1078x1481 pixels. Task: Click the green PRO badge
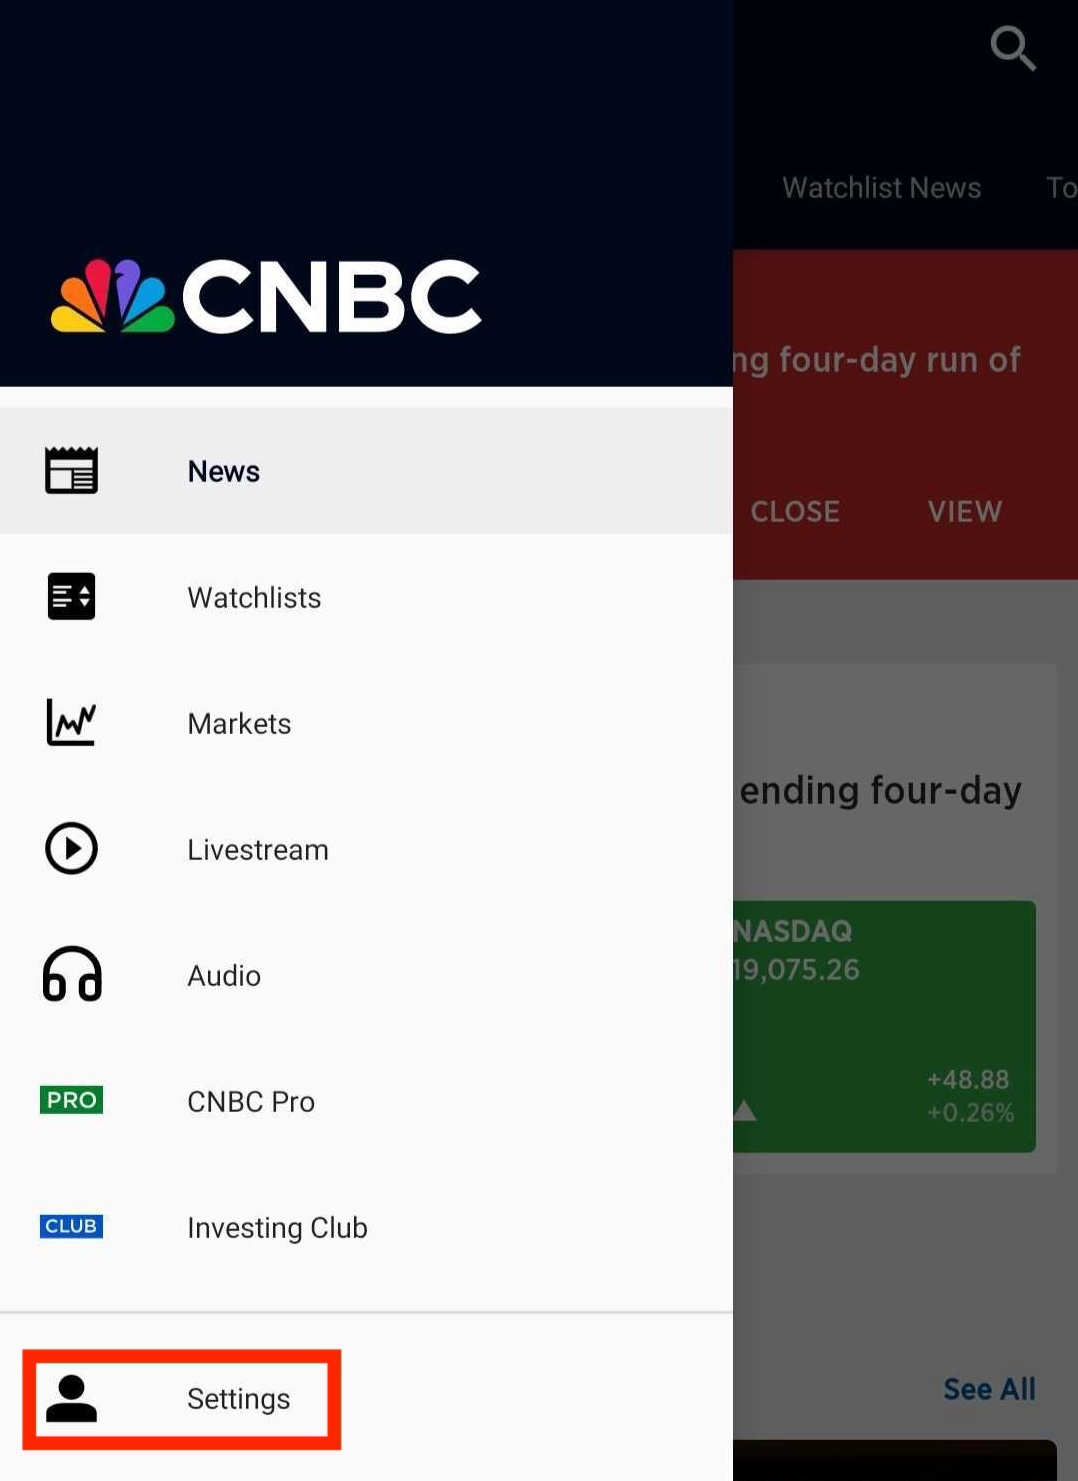click(71, 1099)
